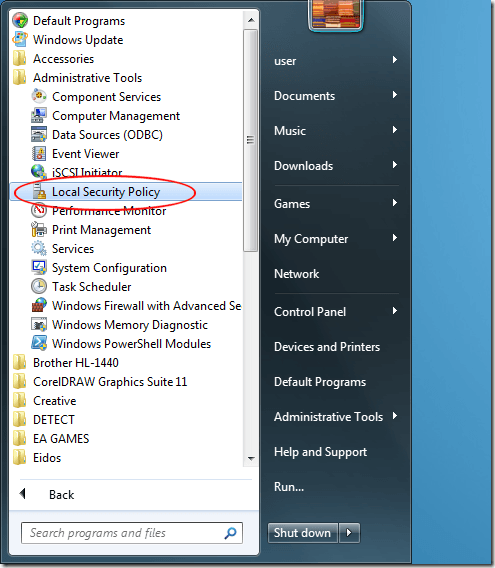The width and height of the screenshot is (495, 568).
Task: Click the Data Sources (ODBC) icon
Action: coord(39,134)
